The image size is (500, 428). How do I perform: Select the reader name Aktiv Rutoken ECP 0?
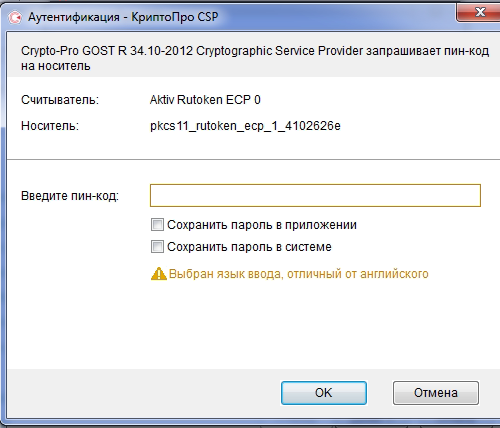coord(205,100)
